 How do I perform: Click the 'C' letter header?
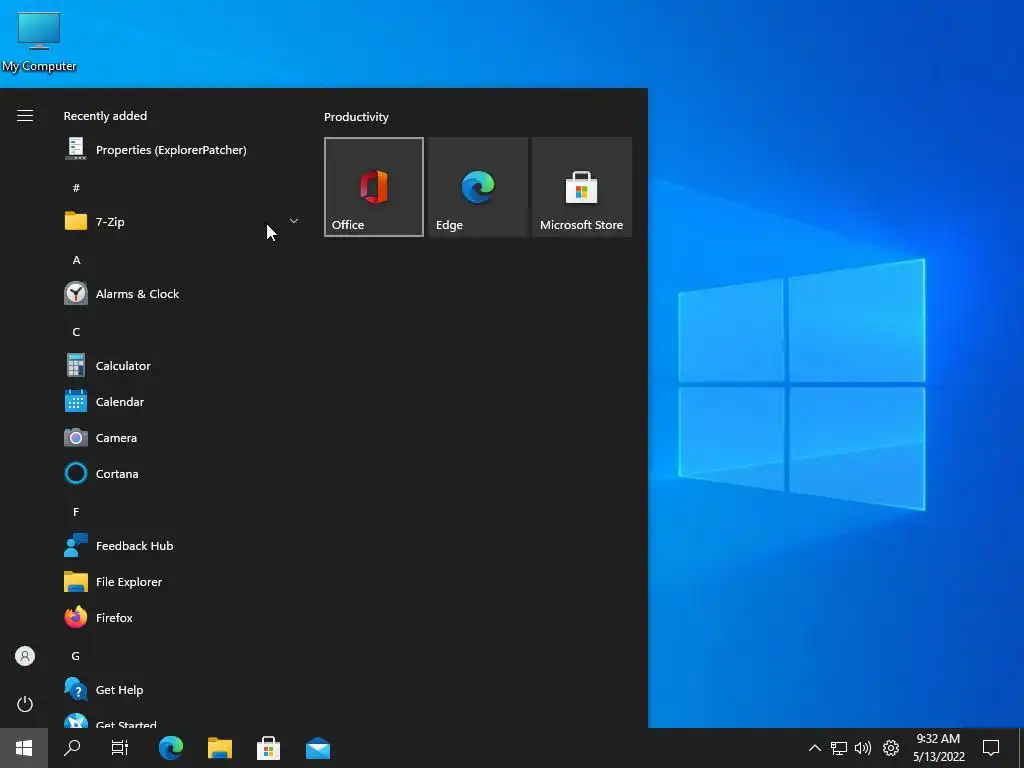(76, 332)
